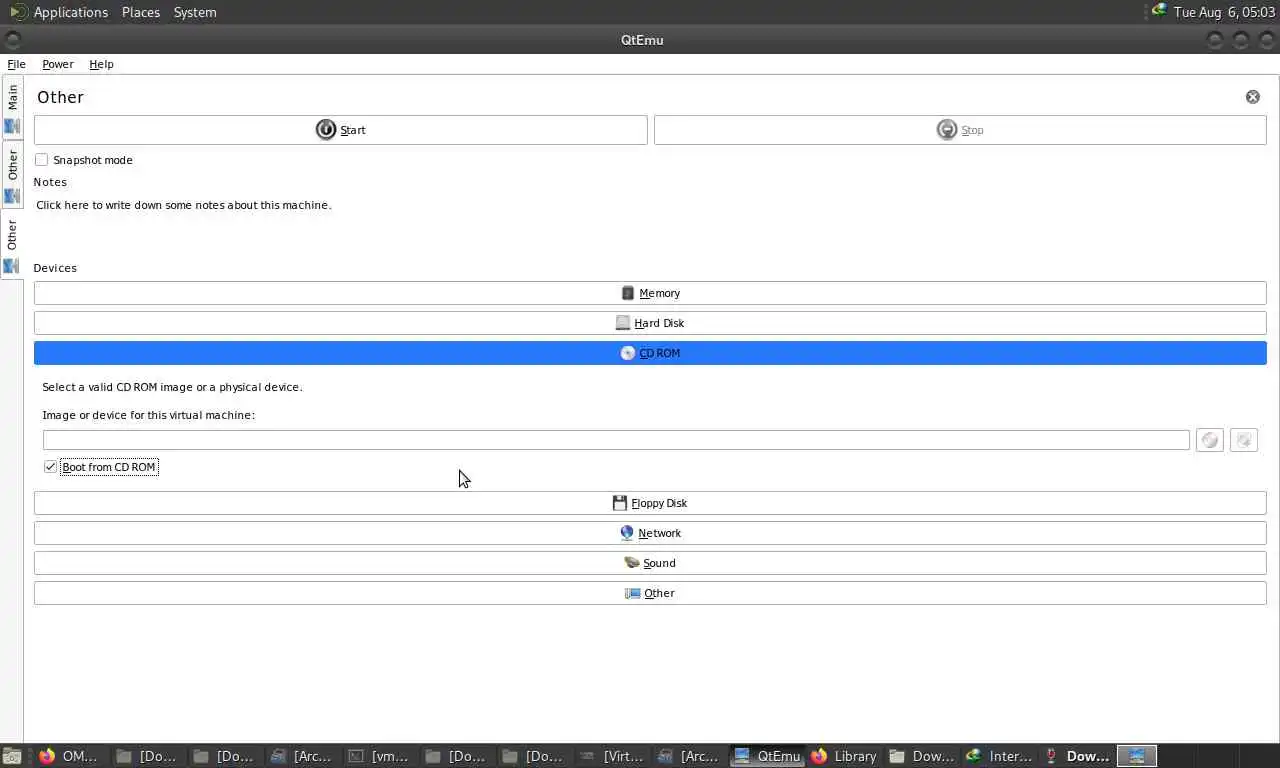Open the Places menu
This screenshot has width=1280, height=768.
[141, 12]
